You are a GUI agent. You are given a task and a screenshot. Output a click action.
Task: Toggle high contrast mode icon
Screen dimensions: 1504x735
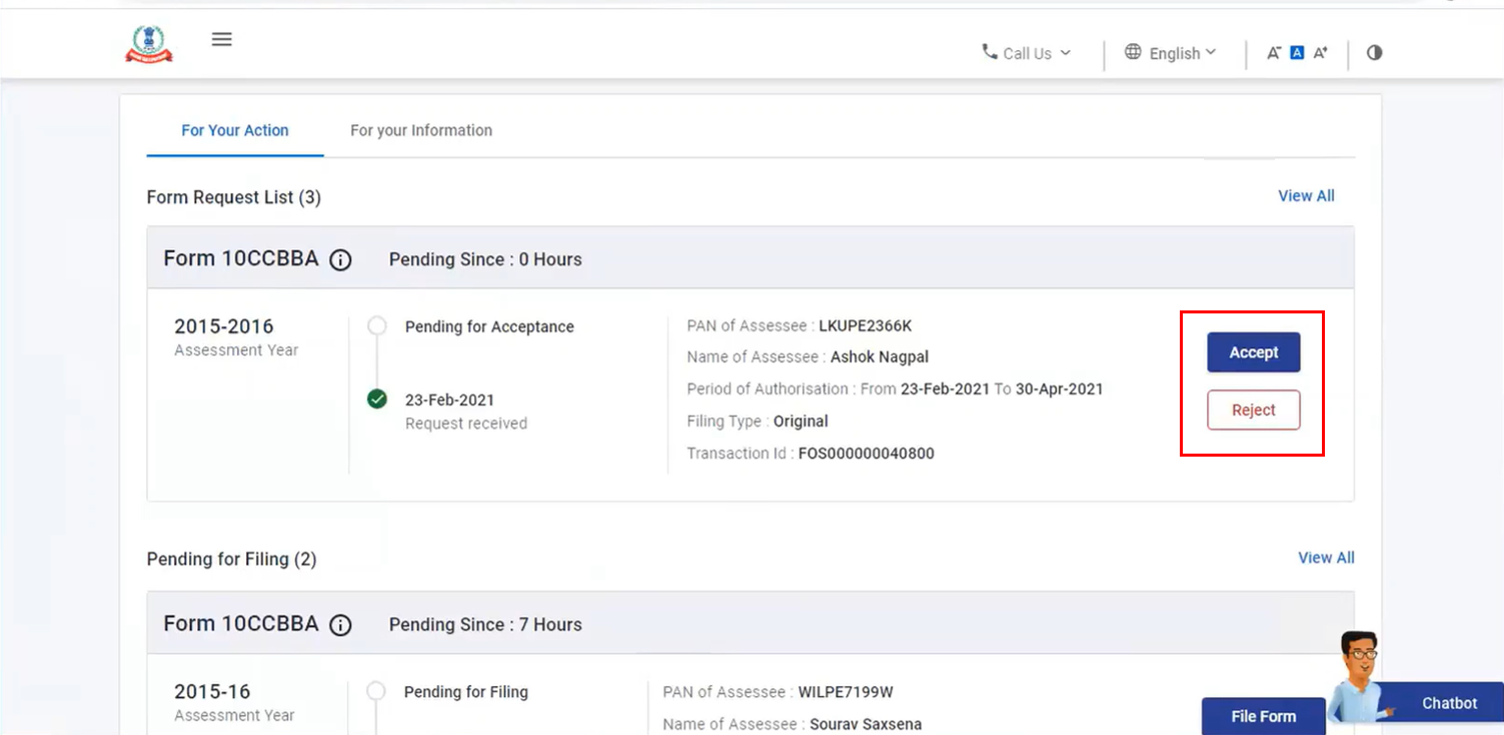tap(1374, 53)
